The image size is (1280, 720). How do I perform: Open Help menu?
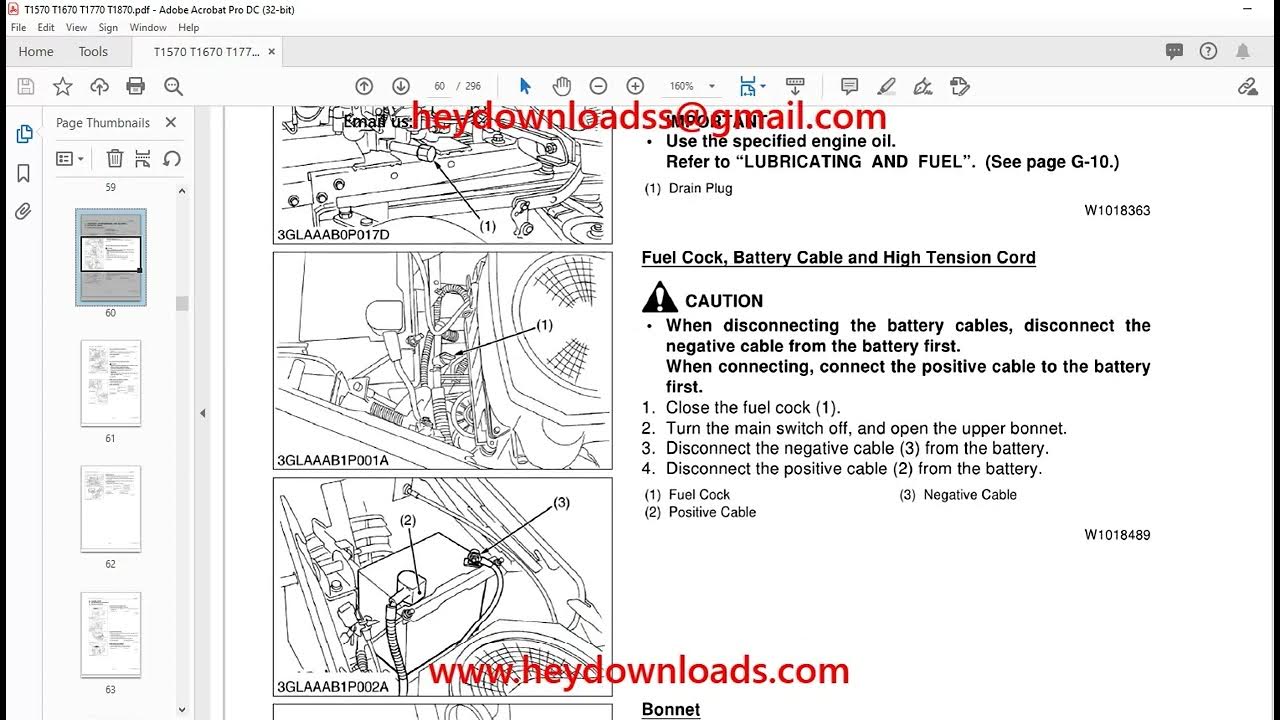[x=188, y=27]
